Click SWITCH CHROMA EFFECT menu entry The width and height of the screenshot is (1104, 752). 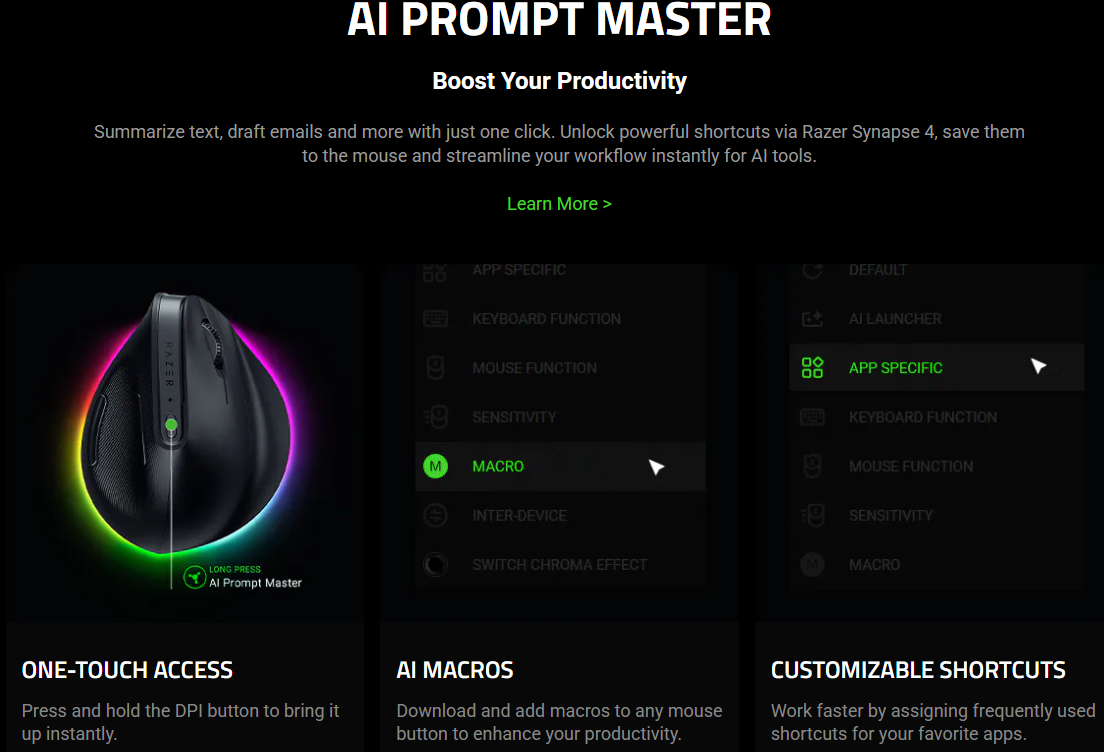pos(560,565)
